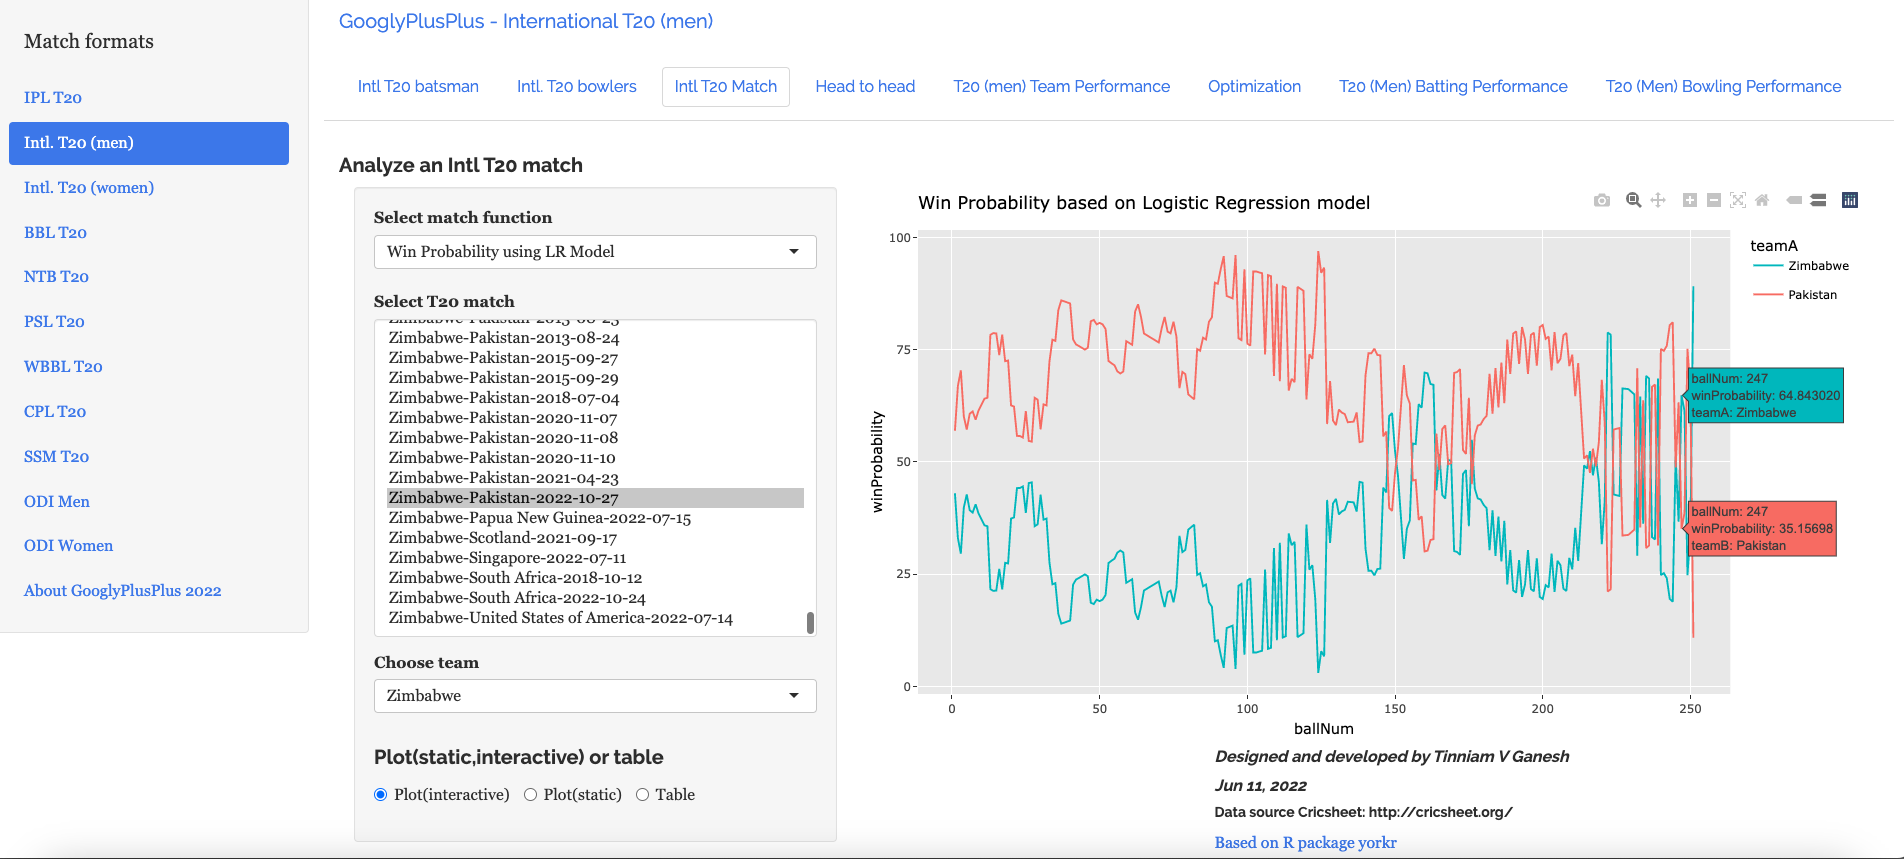This screenshot has width=1904, height=859.
Task: Open the IPL T20 format link
Action: [53, 98]
